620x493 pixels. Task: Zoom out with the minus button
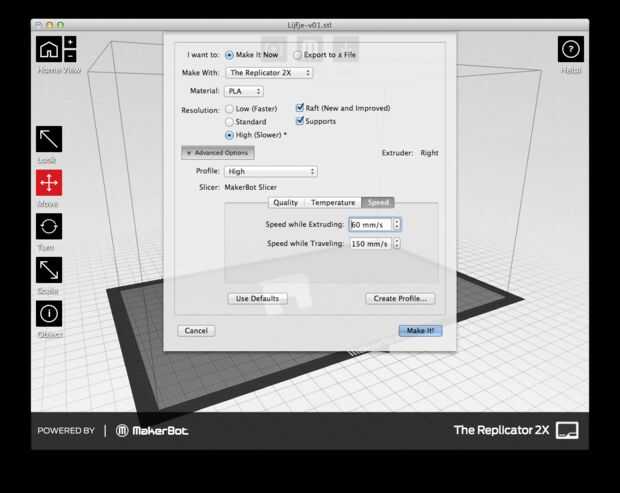(x=70, y=56)
